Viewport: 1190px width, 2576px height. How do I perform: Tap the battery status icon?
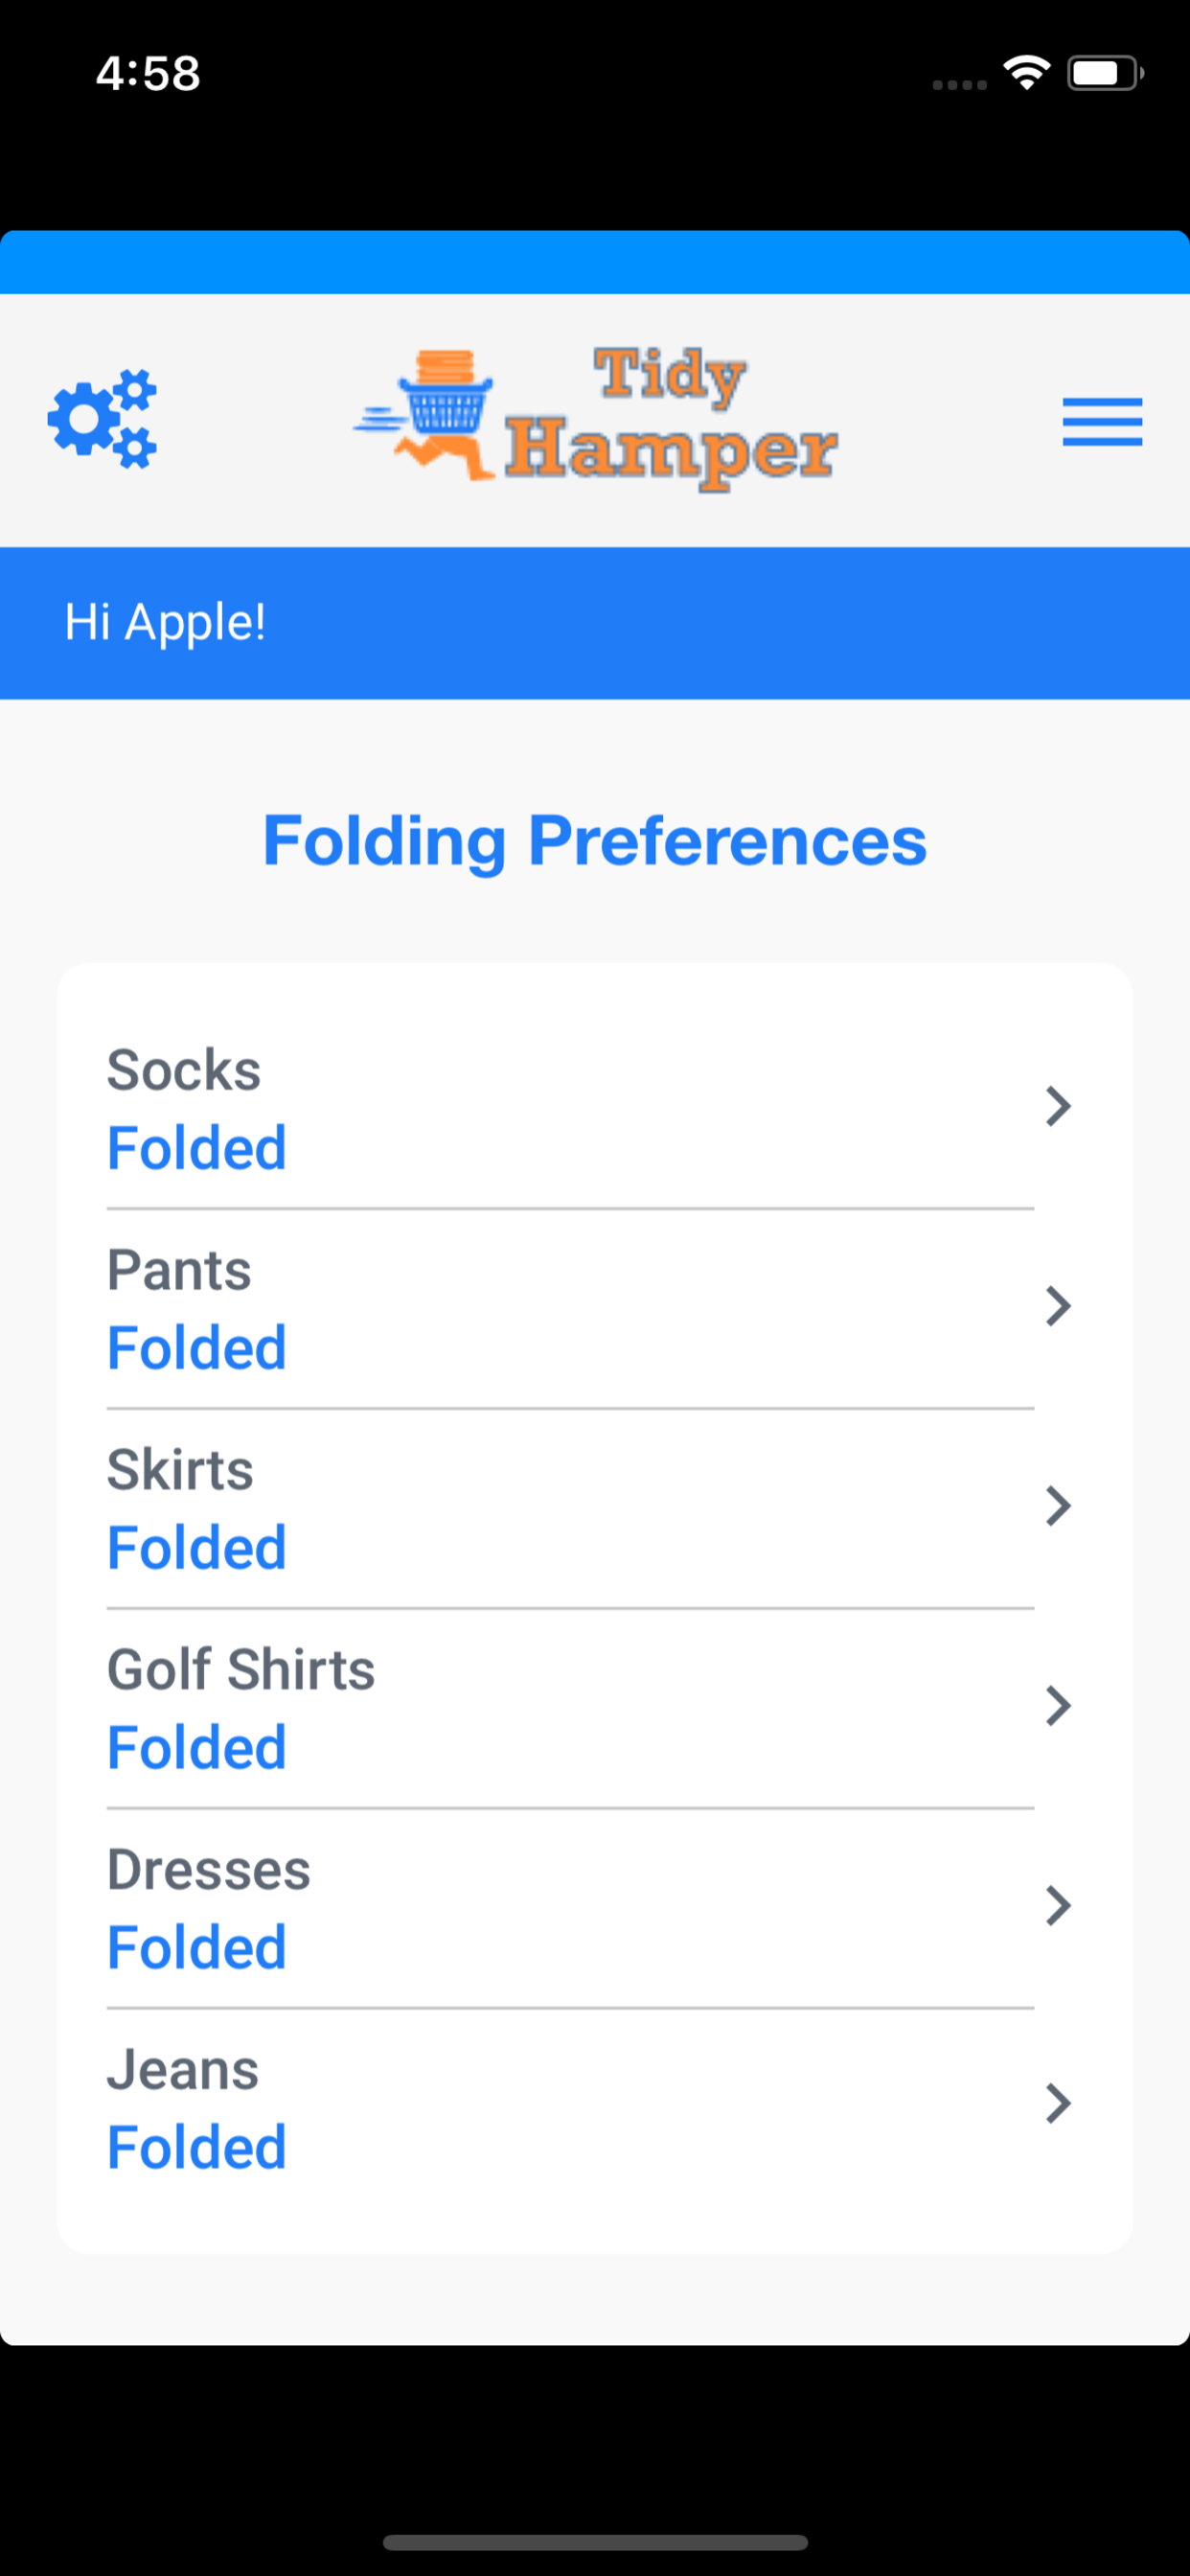click(1105, 73)
